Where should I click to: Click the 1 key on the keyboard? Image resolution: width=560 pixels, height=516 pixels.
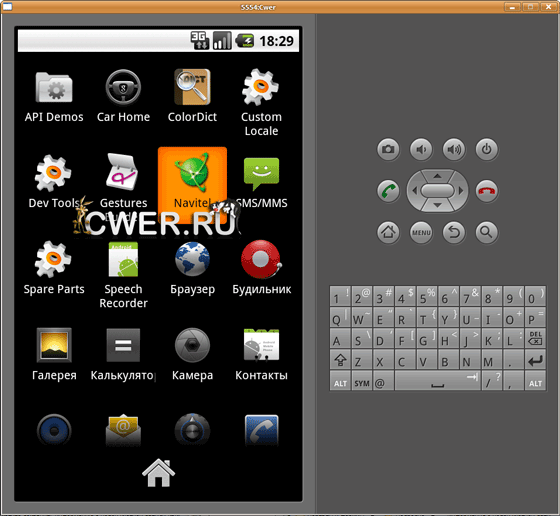click(340, 296)
